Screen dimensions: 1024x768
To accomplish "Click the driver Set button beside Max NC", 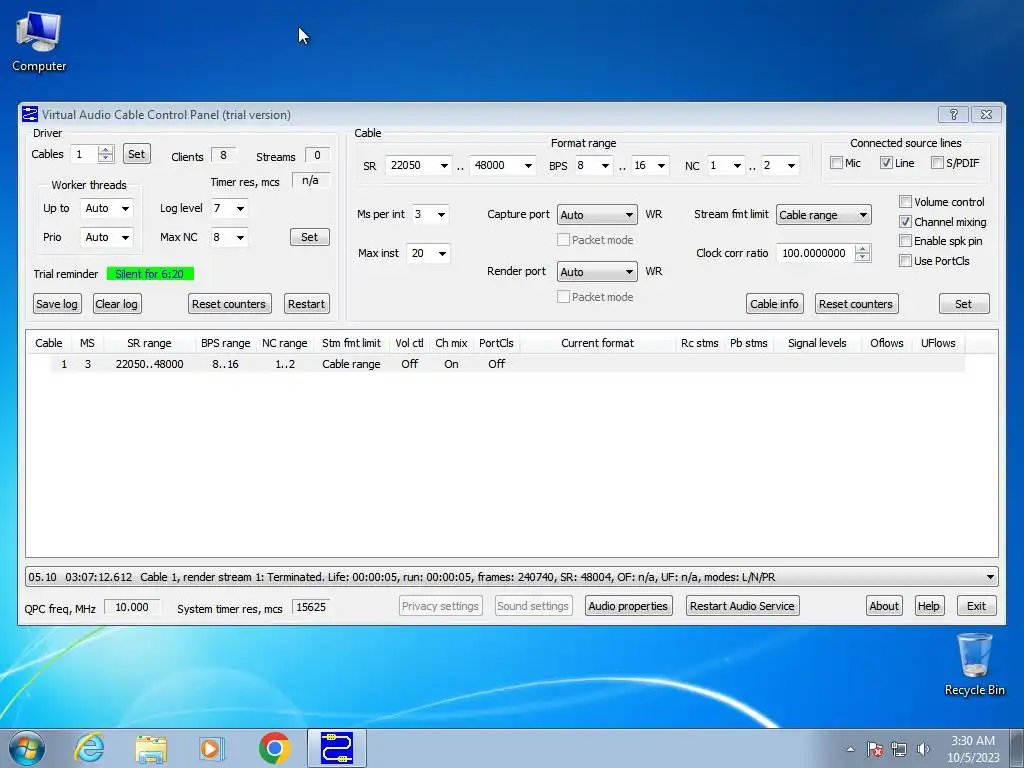I will (x=310, y=237).
